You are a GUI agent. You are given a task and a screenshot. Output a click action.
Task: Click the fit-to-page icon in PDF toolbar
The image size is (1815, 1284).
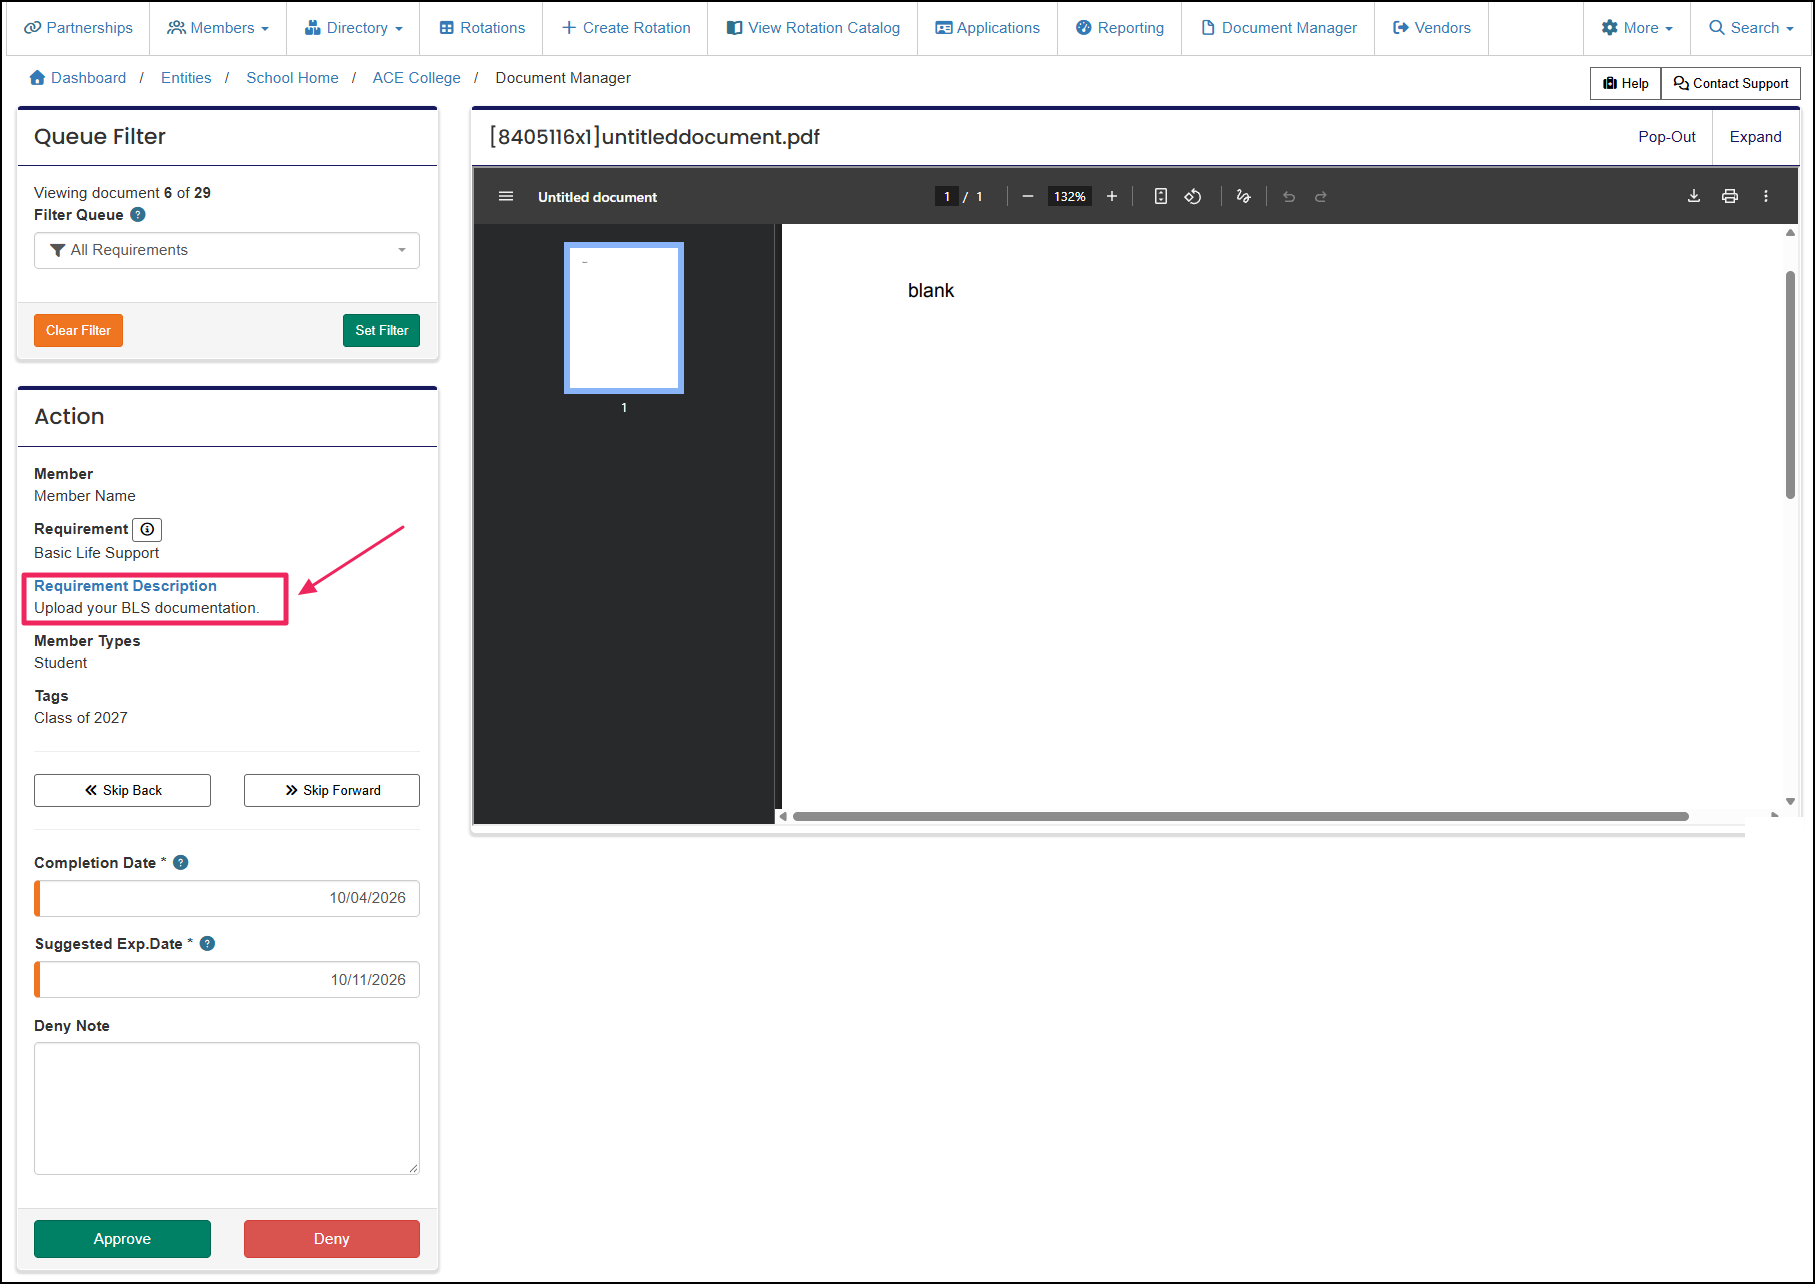click(x=1160, y=196)
